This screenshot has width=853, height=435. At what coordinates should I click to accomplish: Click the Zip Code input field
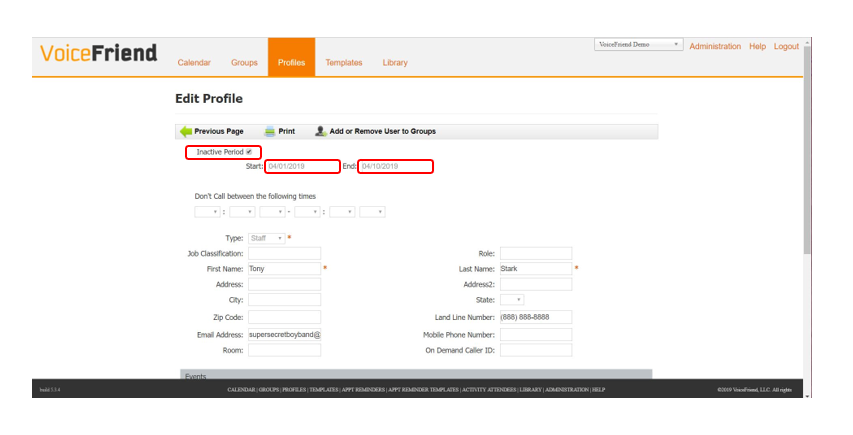tap(285, 317)
